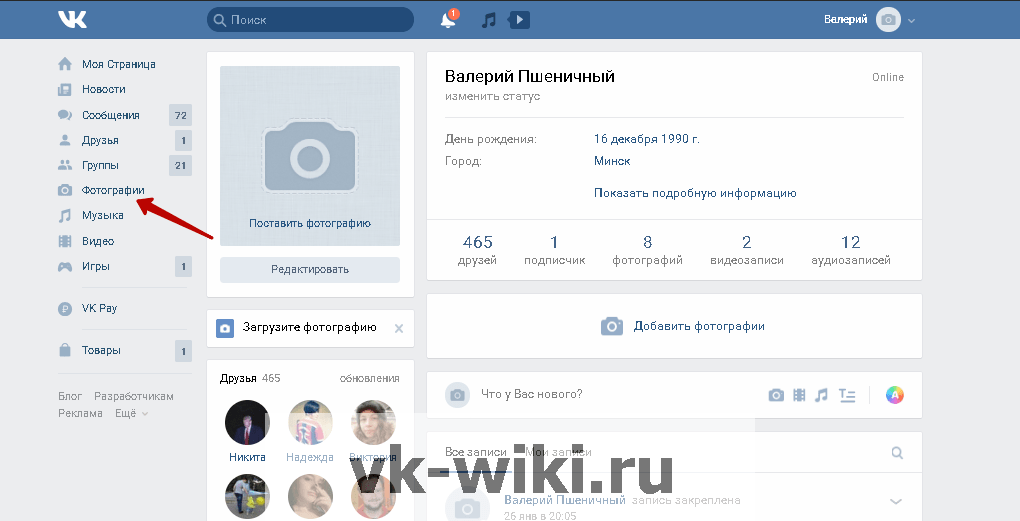Close the Загрузите фотографию prompt
The image size is (1020, 521).
pos(399,328)
